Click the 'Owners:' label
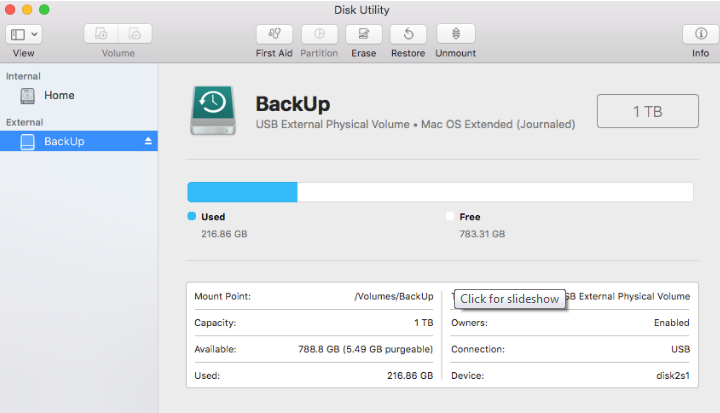 (x=469, y=322)
